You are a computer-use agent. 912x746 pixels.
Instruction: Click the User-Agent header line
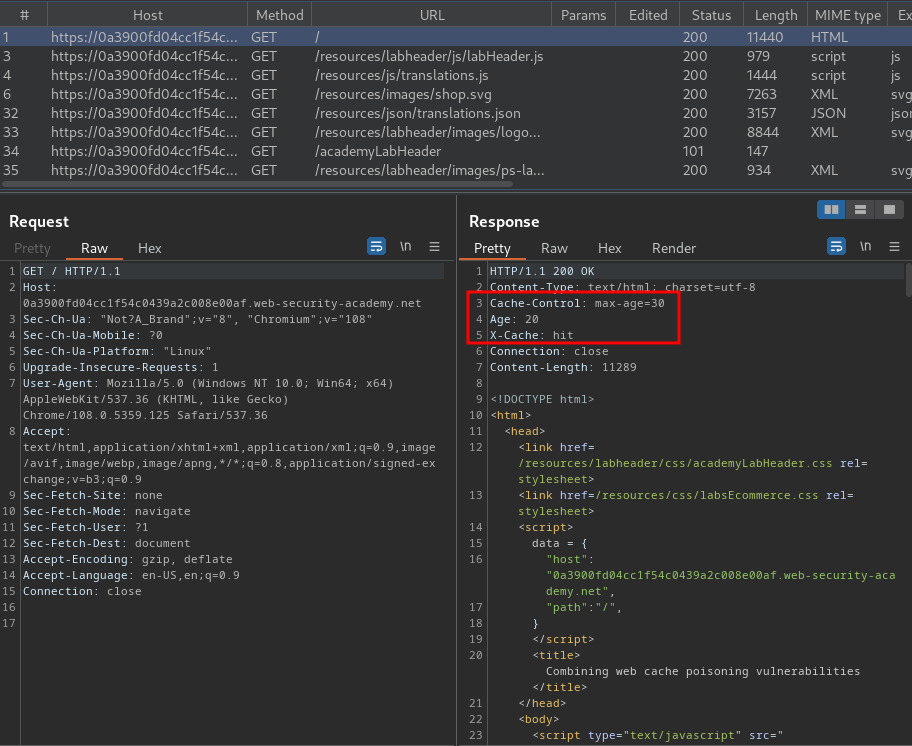pos(208,399)
